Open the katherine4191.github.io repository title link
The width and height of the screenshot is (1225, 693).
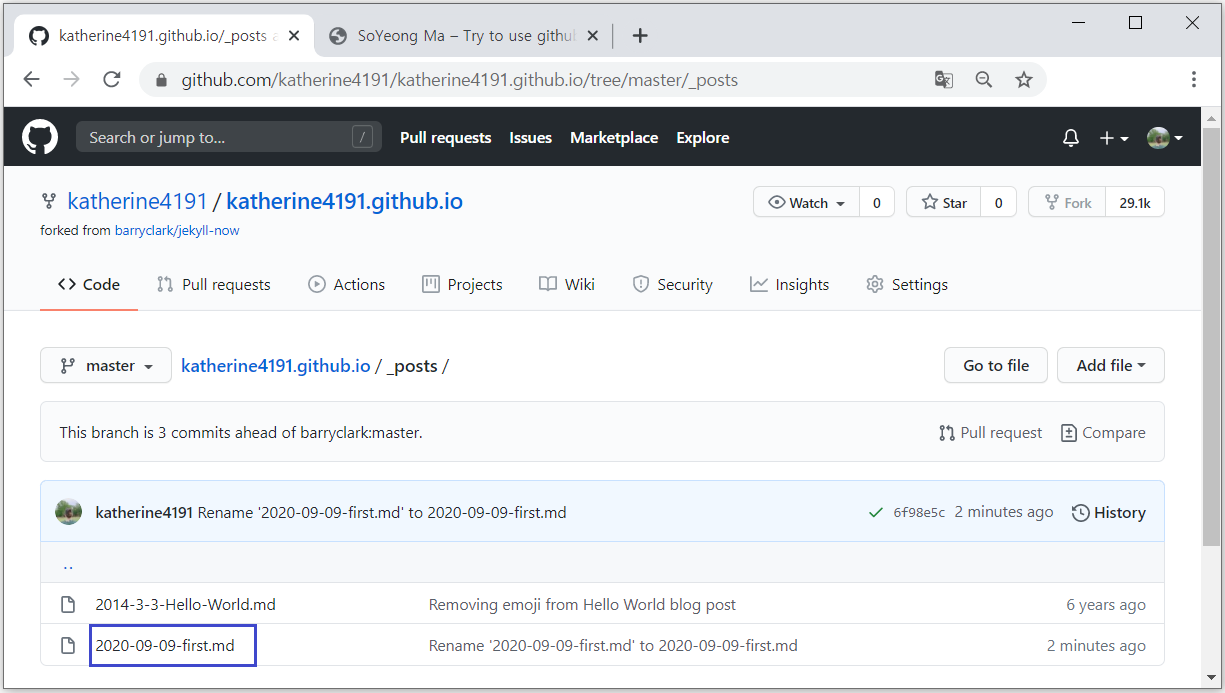click(x=345, y=201)
